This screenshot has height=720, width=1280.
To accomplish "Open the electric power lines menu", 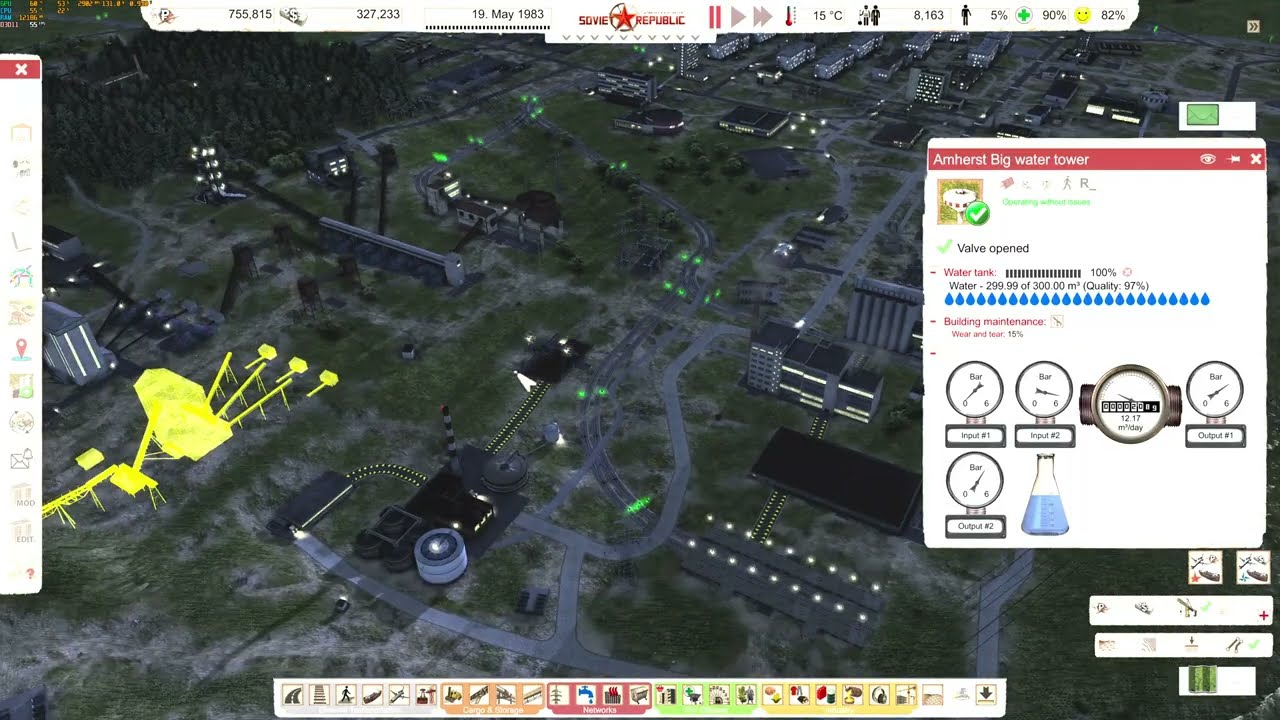I will click(558, 694).
